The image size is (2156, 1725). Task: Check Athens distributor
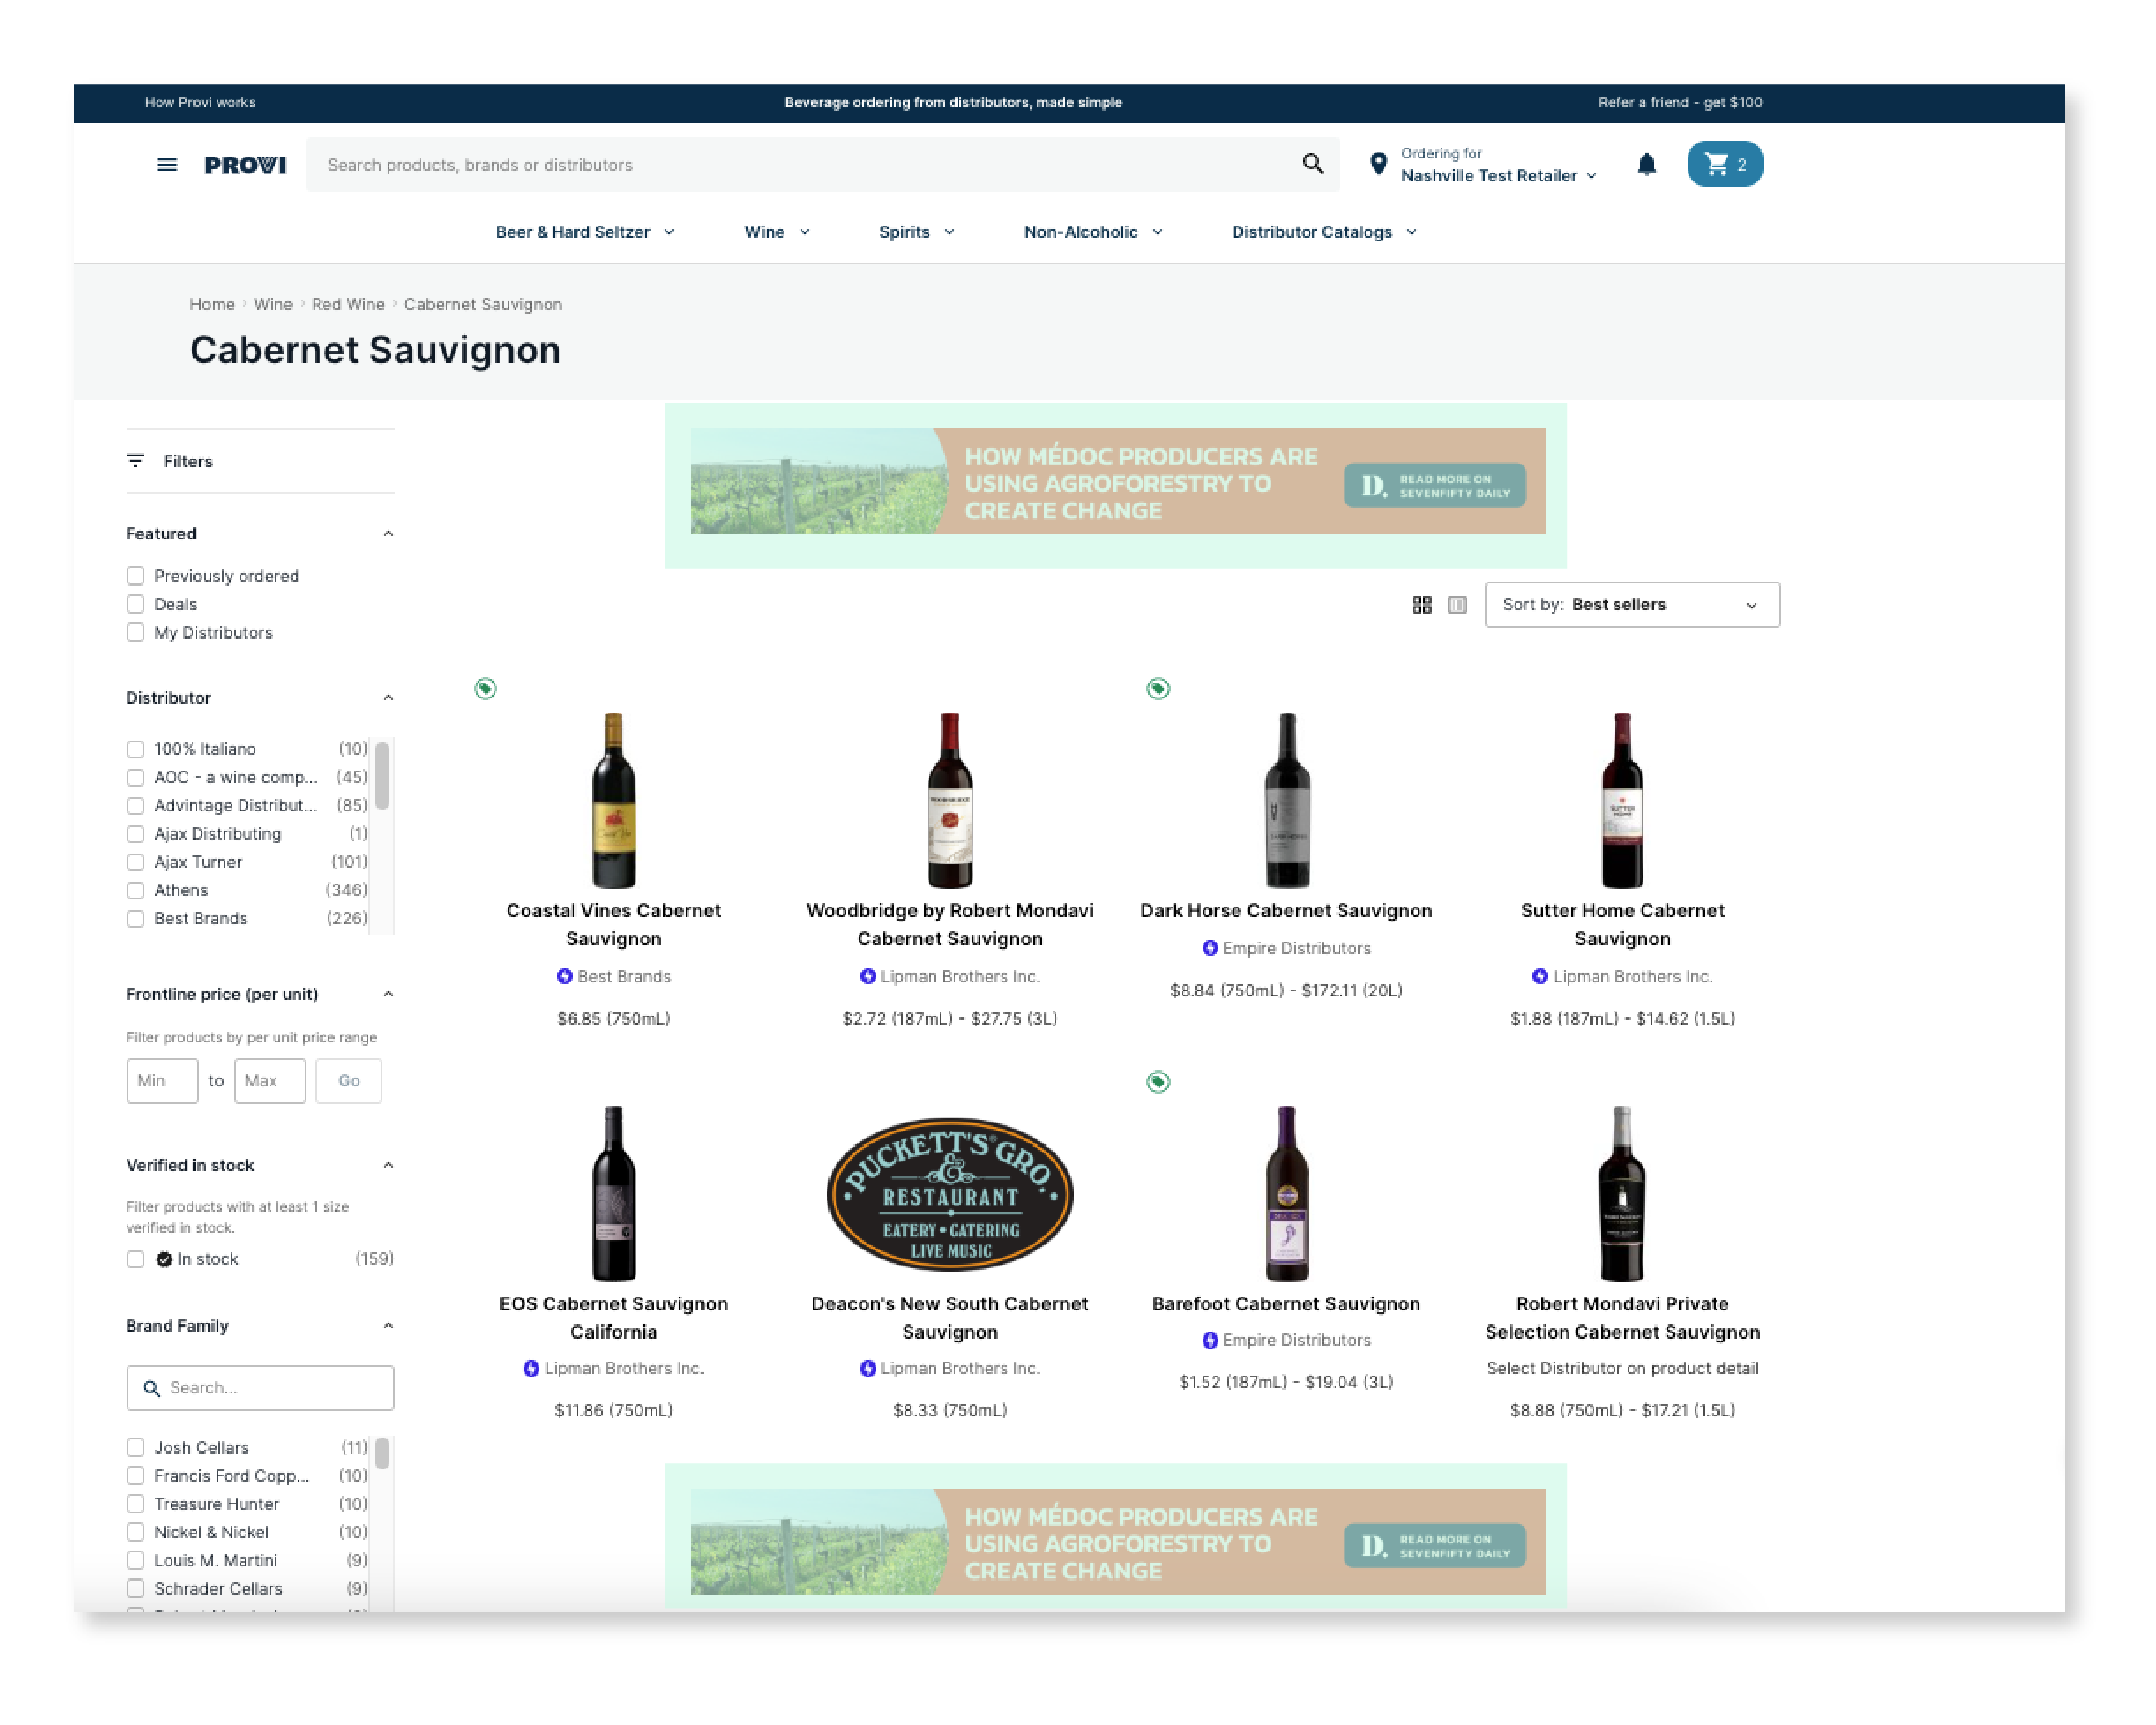[x=135, y=890]
